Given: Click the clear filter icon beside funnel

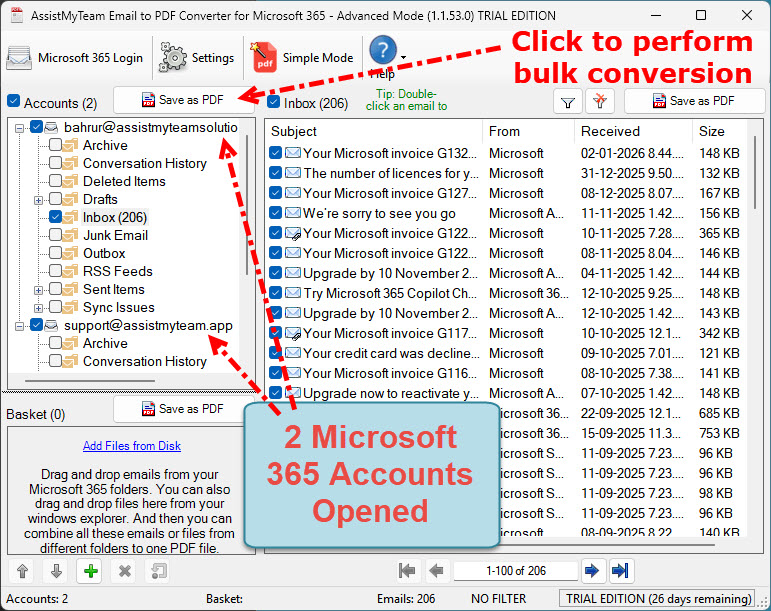Looking at the screenshot, I should [x=599, y=101].
